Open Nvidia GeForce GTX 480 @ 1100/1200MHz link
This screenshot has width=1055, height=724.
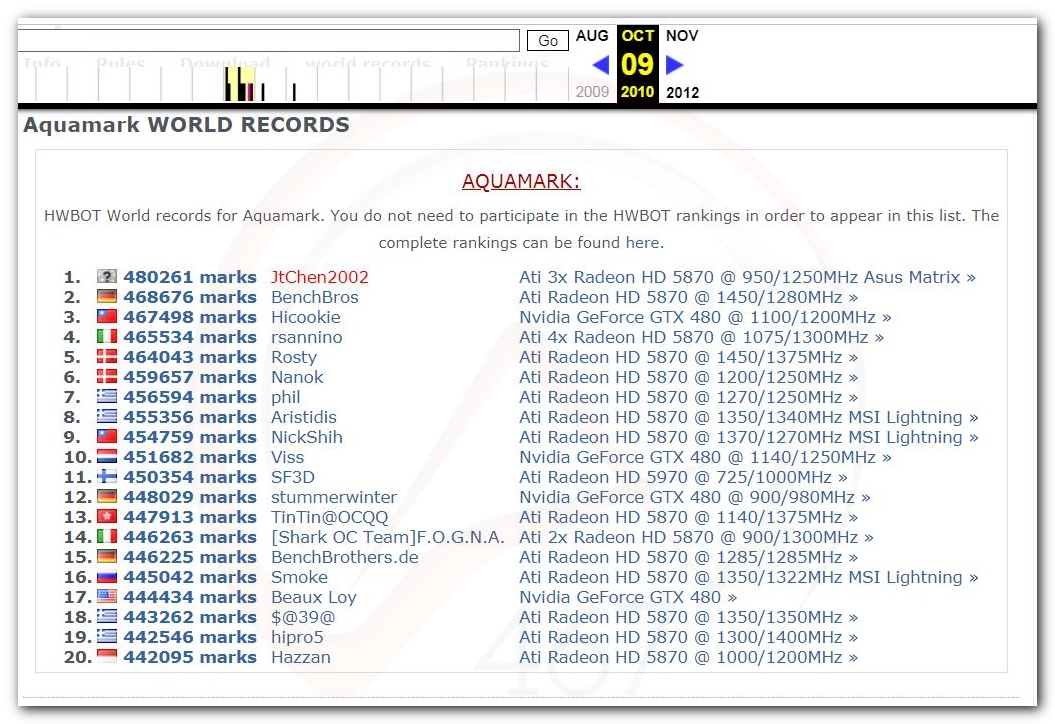click(705, 317)
